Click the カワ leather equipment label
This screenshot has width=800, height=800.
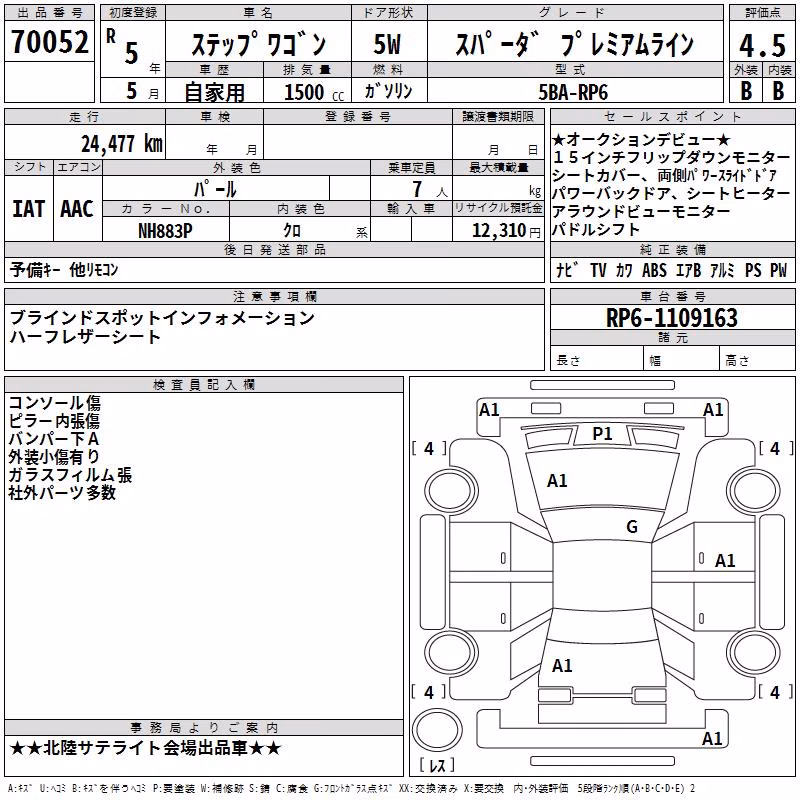click(623, 270)
